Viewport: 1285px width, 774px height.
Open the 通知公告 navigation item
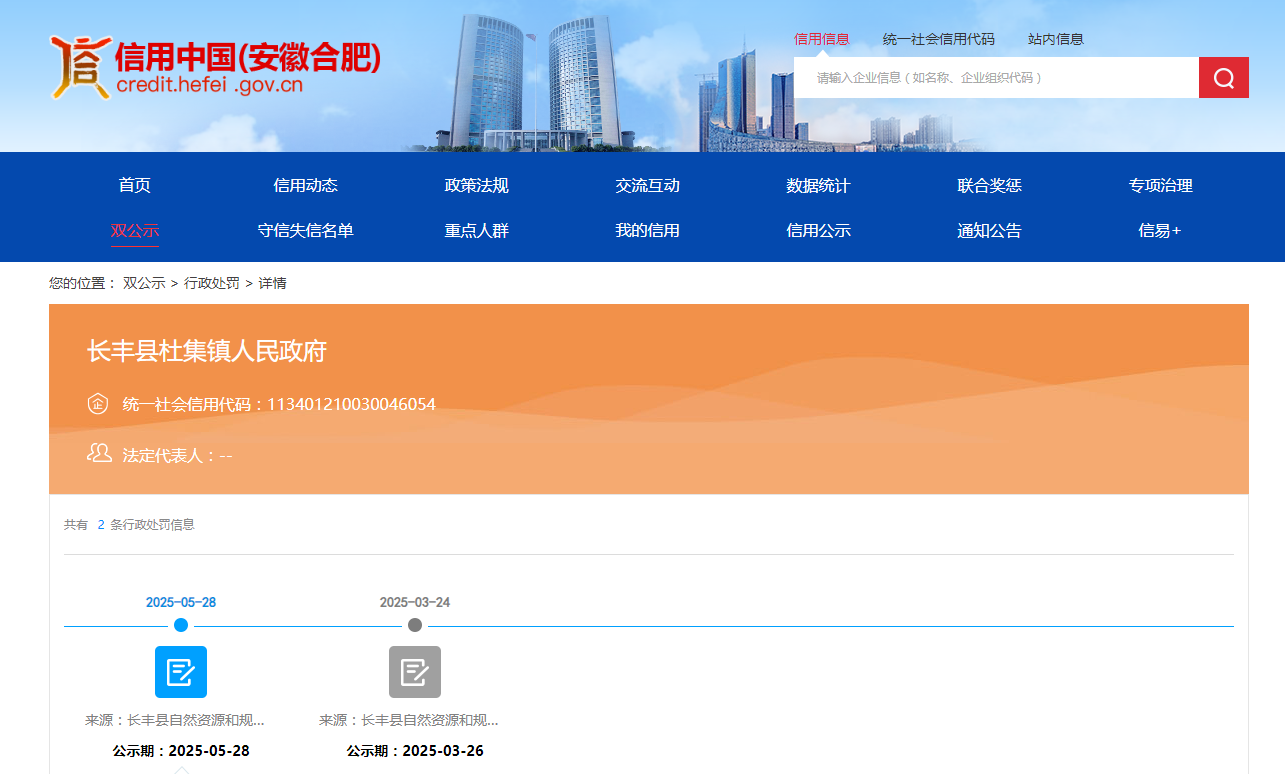click(990, 231)
